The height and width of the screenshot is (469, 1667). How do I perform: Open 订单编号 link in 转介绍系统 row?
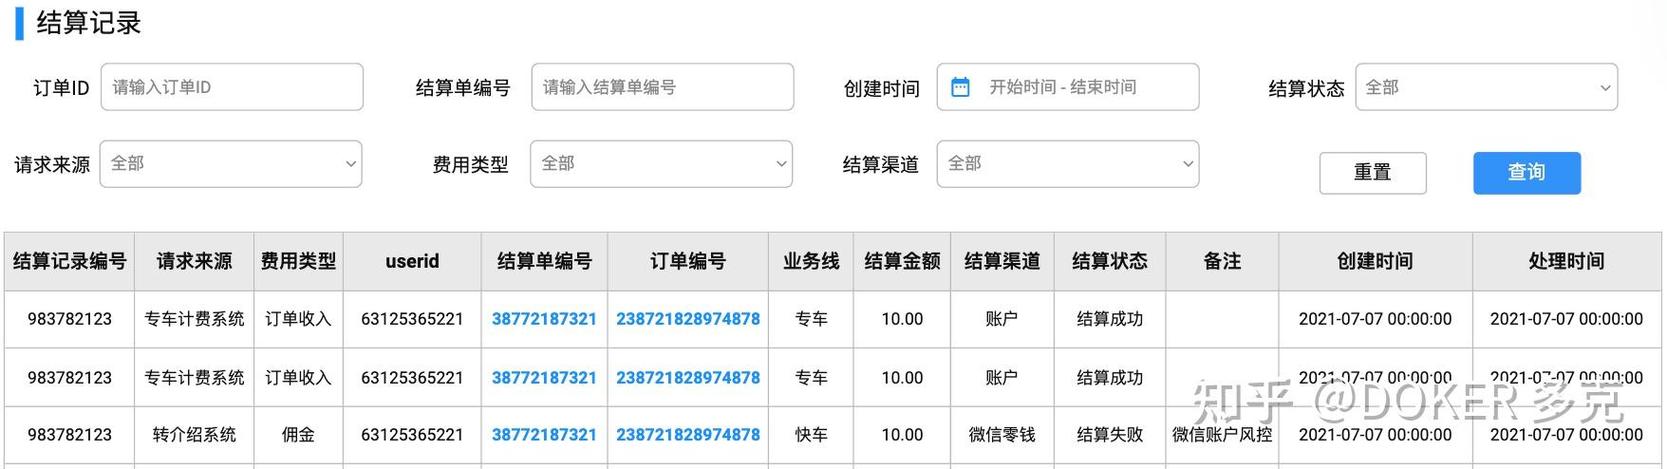click(688, 435)
